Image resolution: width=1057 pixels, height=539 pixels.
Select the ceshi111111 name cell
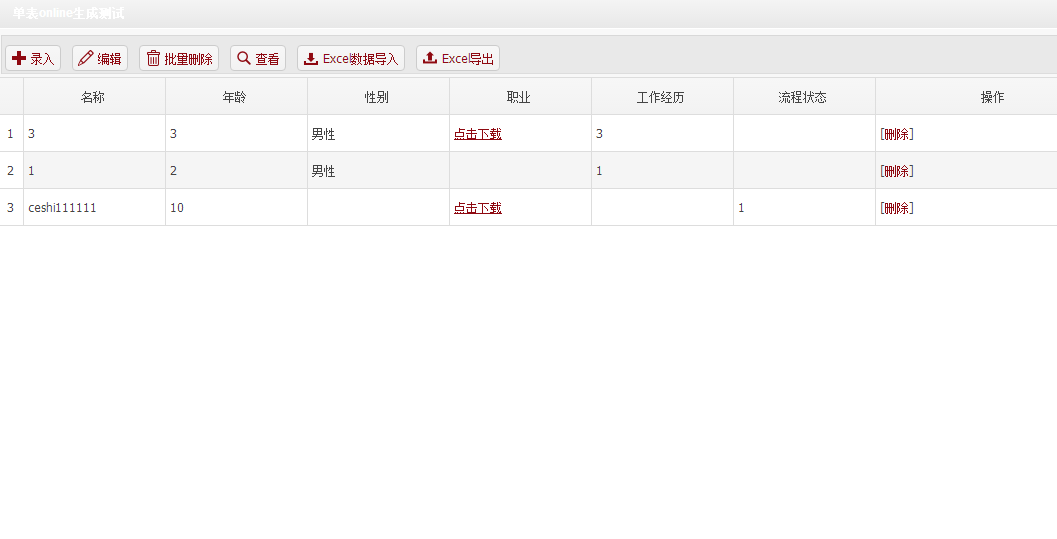coord(62,208)
